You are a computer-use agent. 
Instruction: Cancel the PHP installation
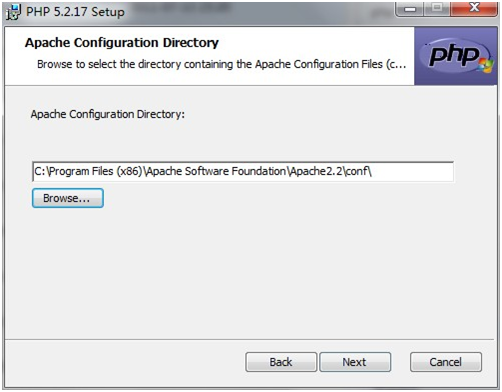tap(446, 362)
